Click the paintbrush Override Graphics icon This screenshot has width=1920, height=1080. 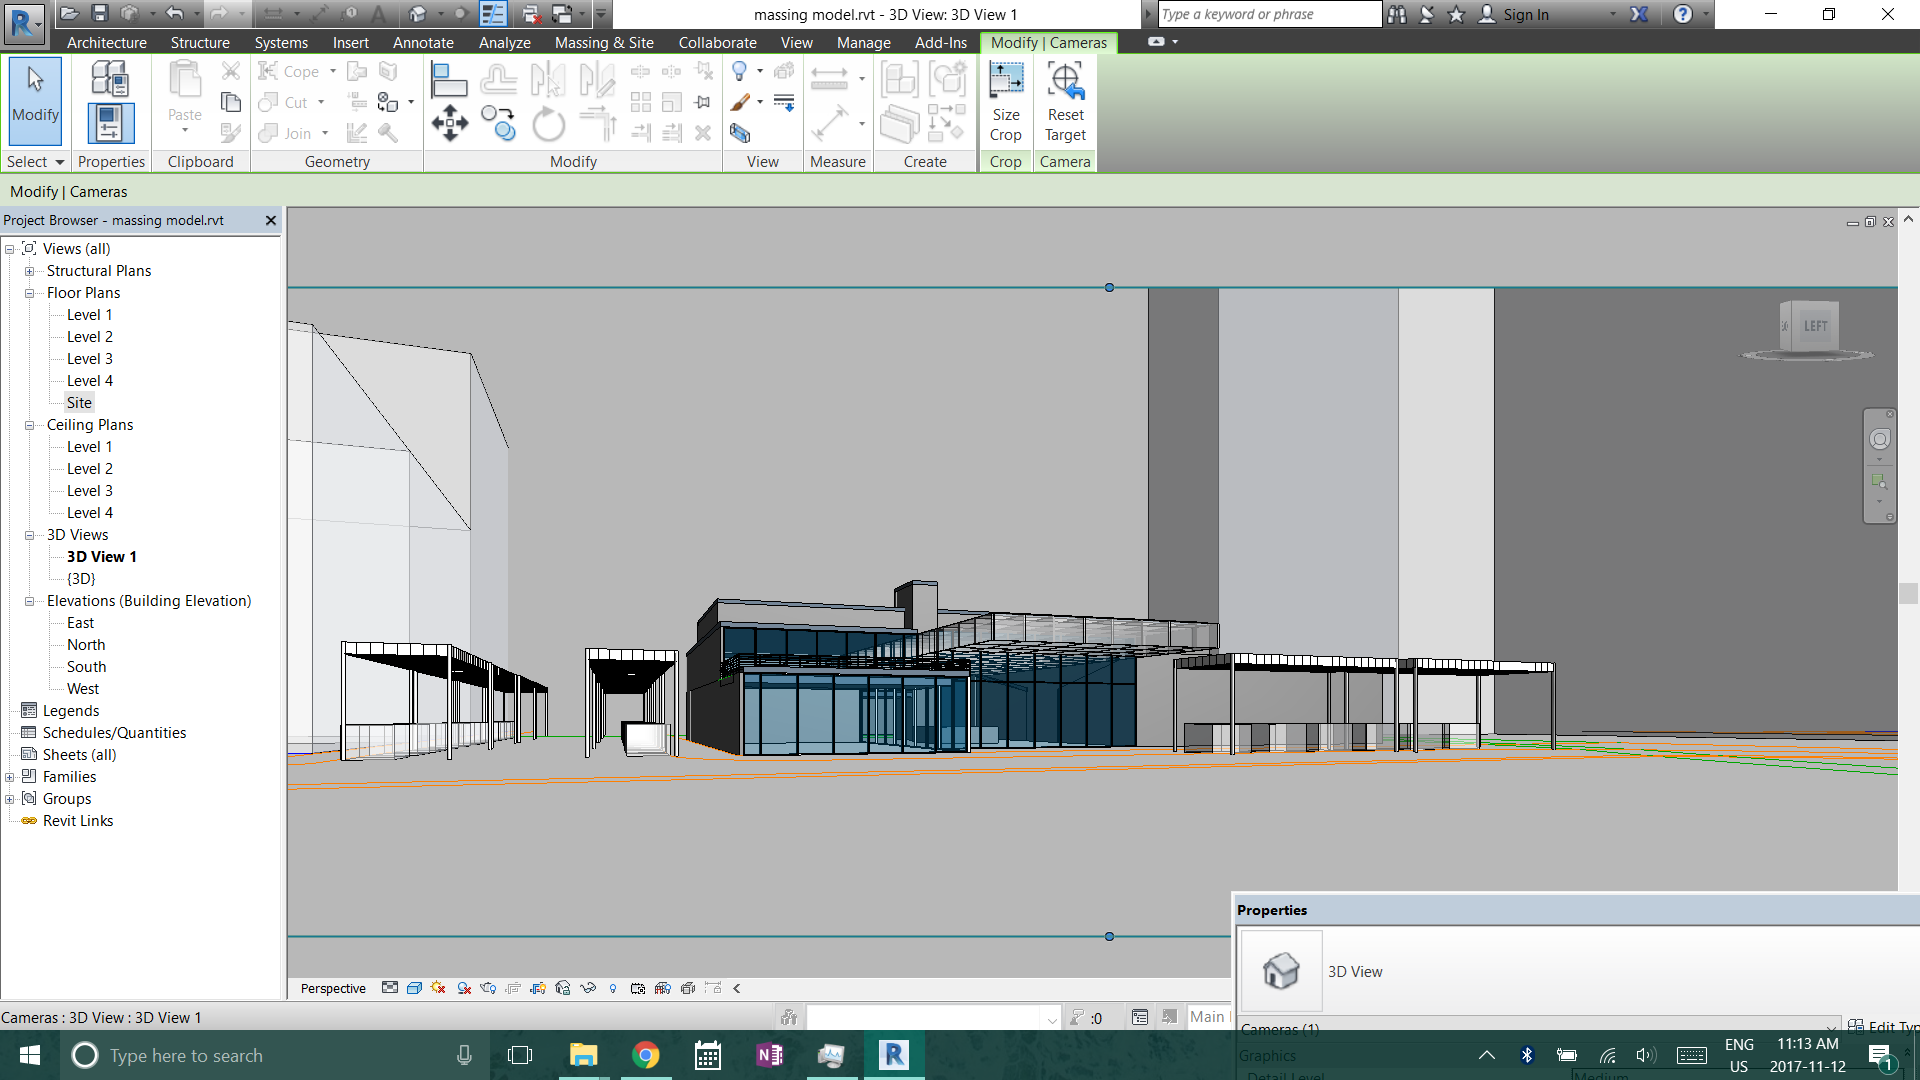740,102
